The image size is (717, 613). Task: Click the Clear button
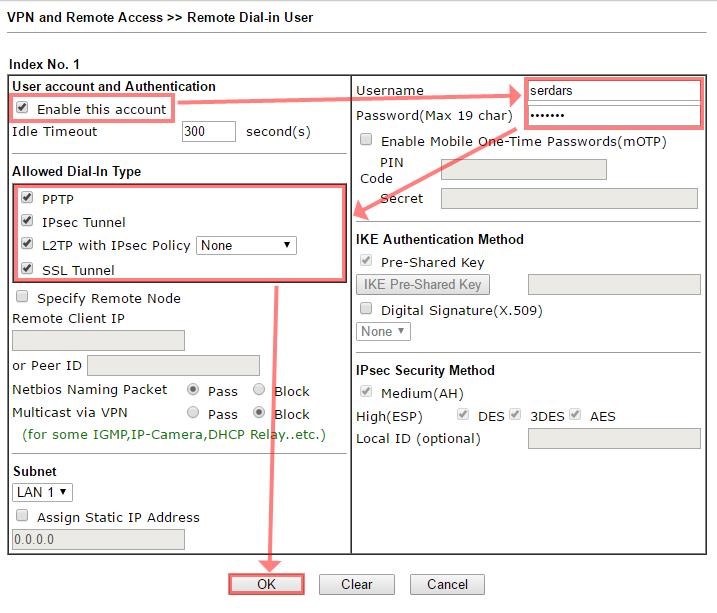click(356, 584)
